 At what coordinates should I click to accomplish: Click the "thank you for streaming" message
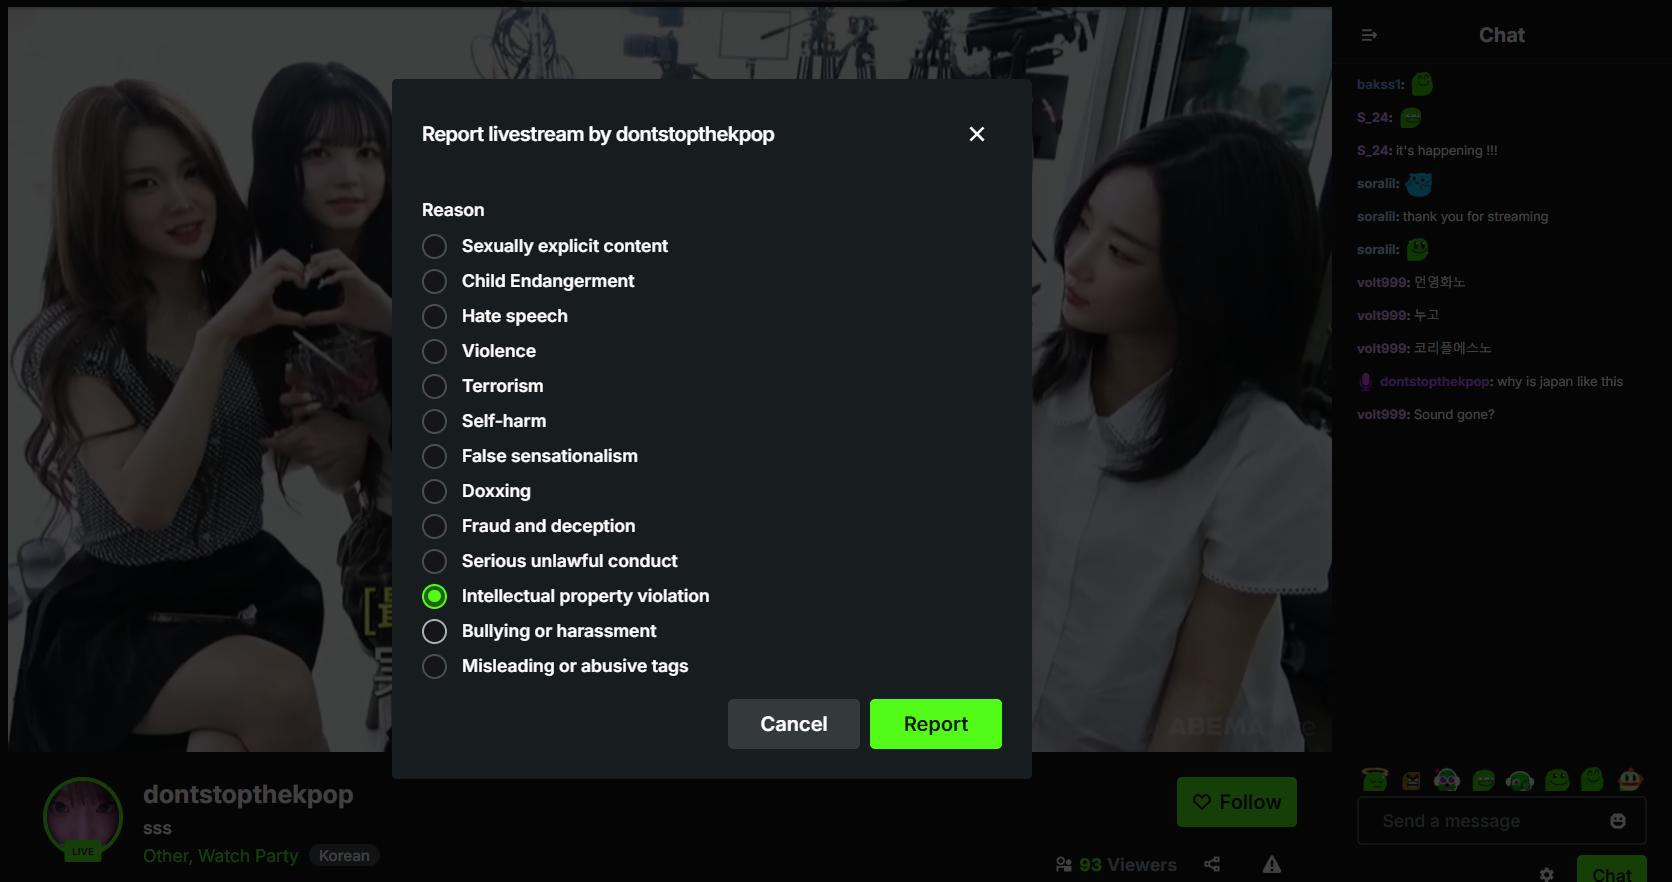tap(1476, 217)
